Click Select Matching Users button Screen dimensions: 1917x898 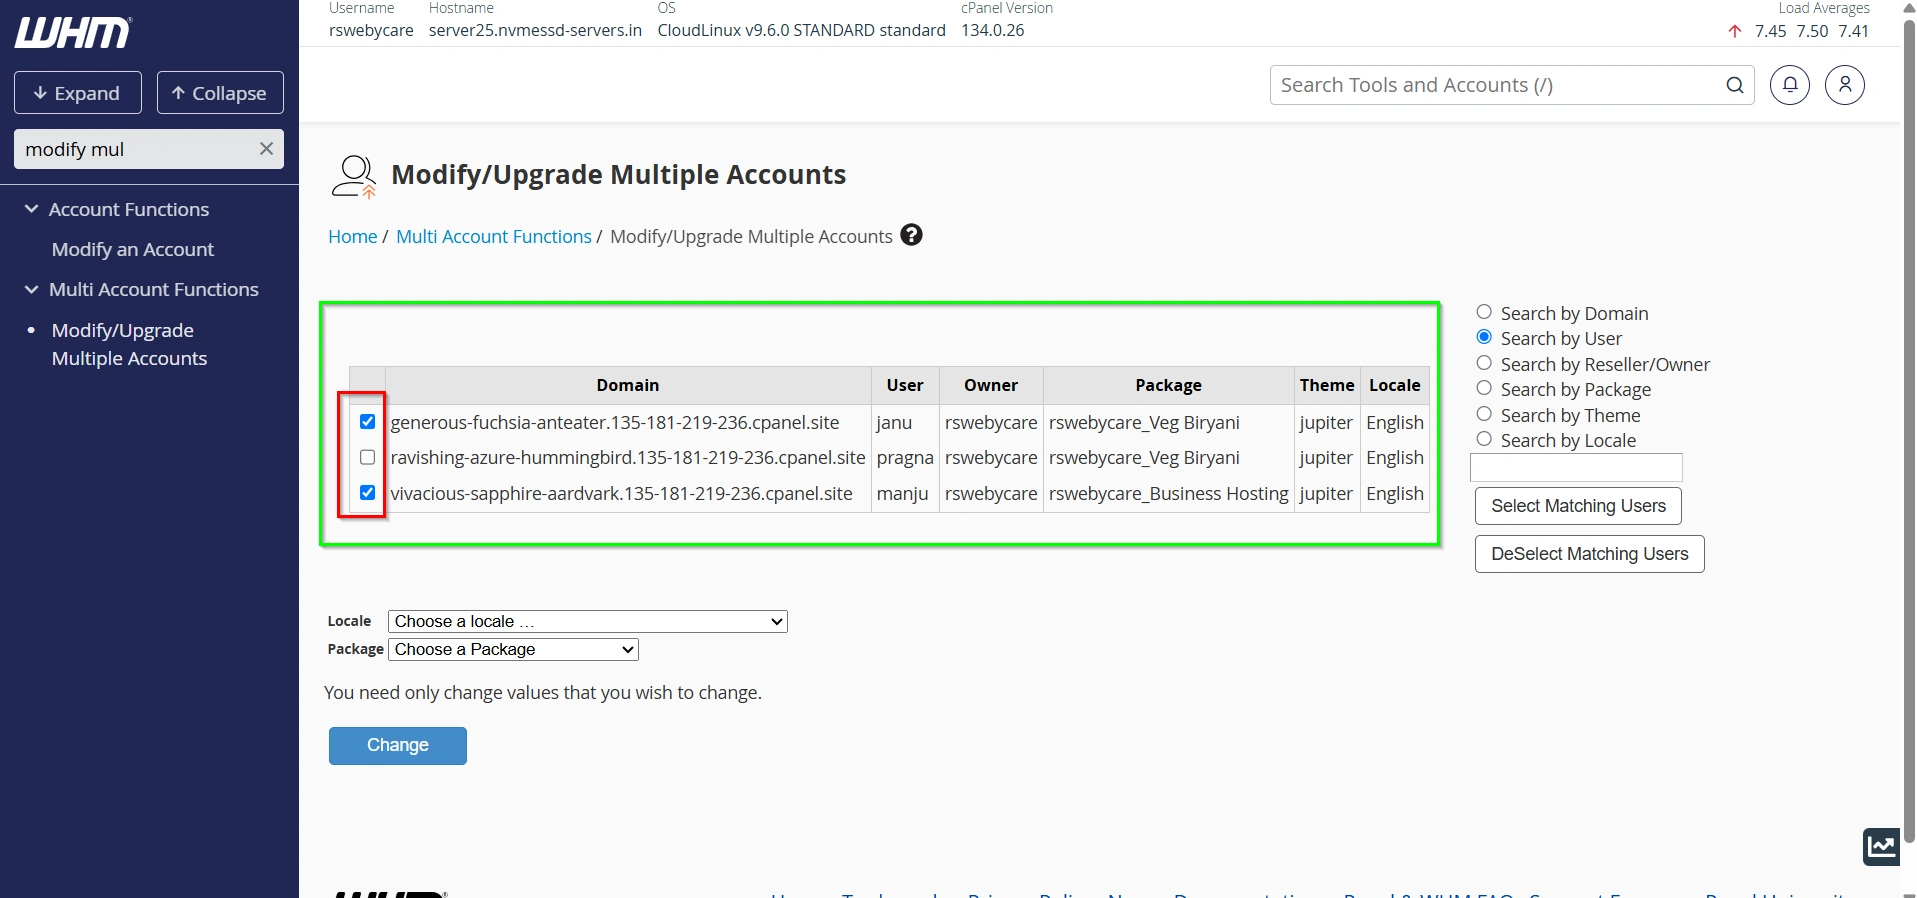[1578, 506]
